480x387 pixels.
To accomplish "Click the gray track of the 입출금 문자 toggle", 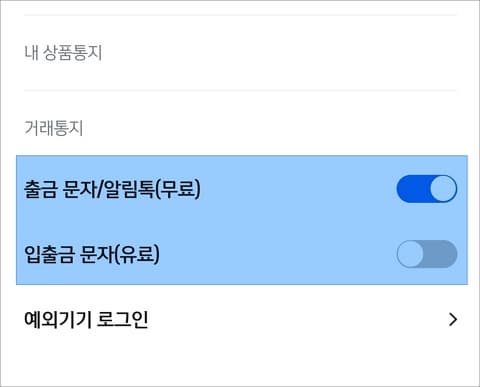I will point(440,254).
